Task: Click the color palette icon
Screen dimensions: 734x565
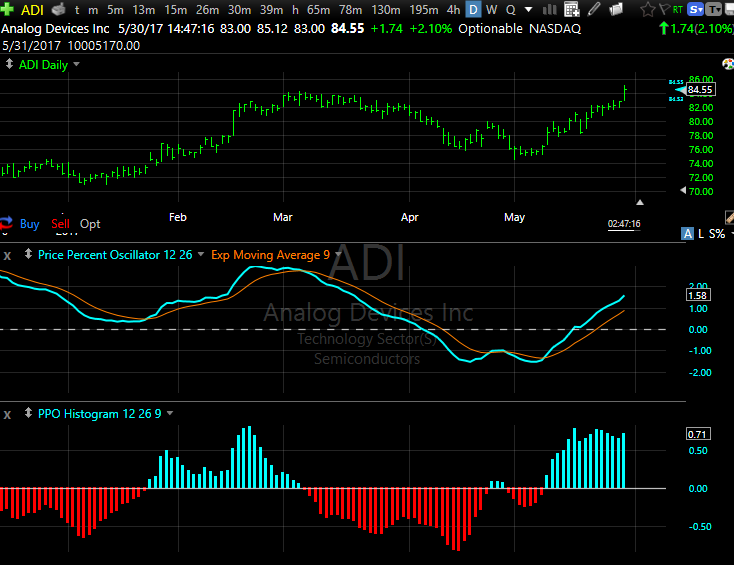Action: click(728, 64)
